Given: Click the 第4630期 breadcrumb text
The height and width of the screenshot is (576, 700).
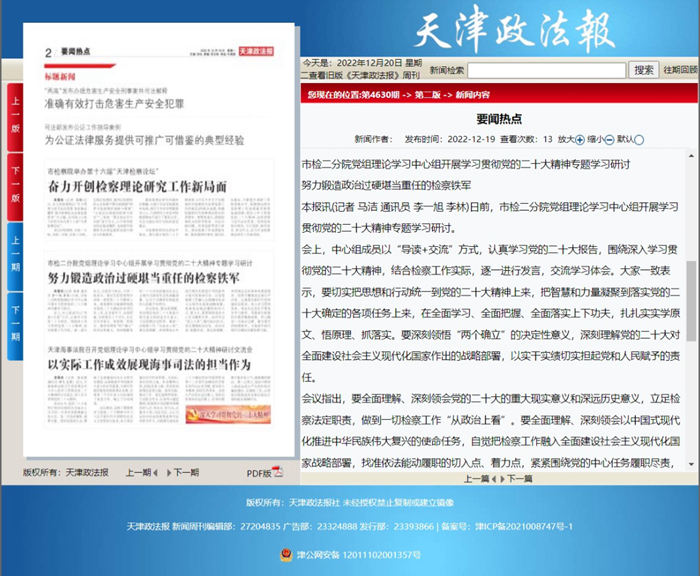Looking at the screenshot, I should [382, 95].
